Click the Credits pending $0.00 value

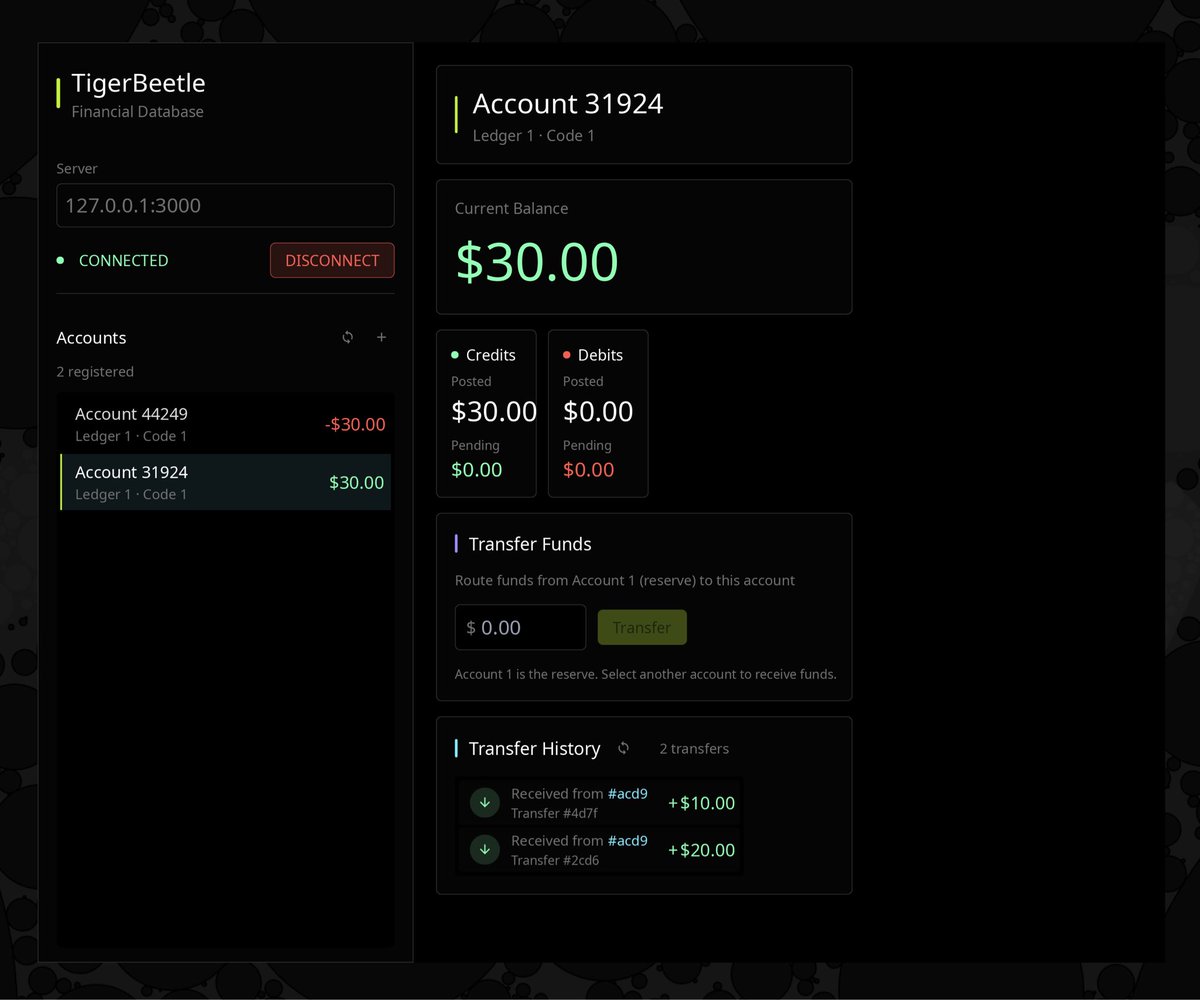pos(477,470)
